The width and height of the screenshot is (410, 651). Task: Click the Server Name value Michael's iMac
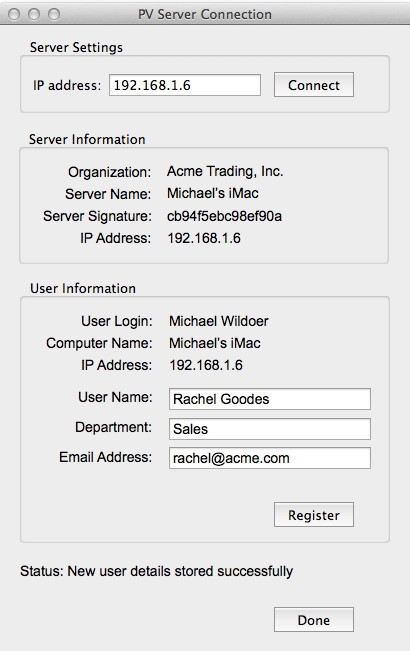tap(213, 193)
